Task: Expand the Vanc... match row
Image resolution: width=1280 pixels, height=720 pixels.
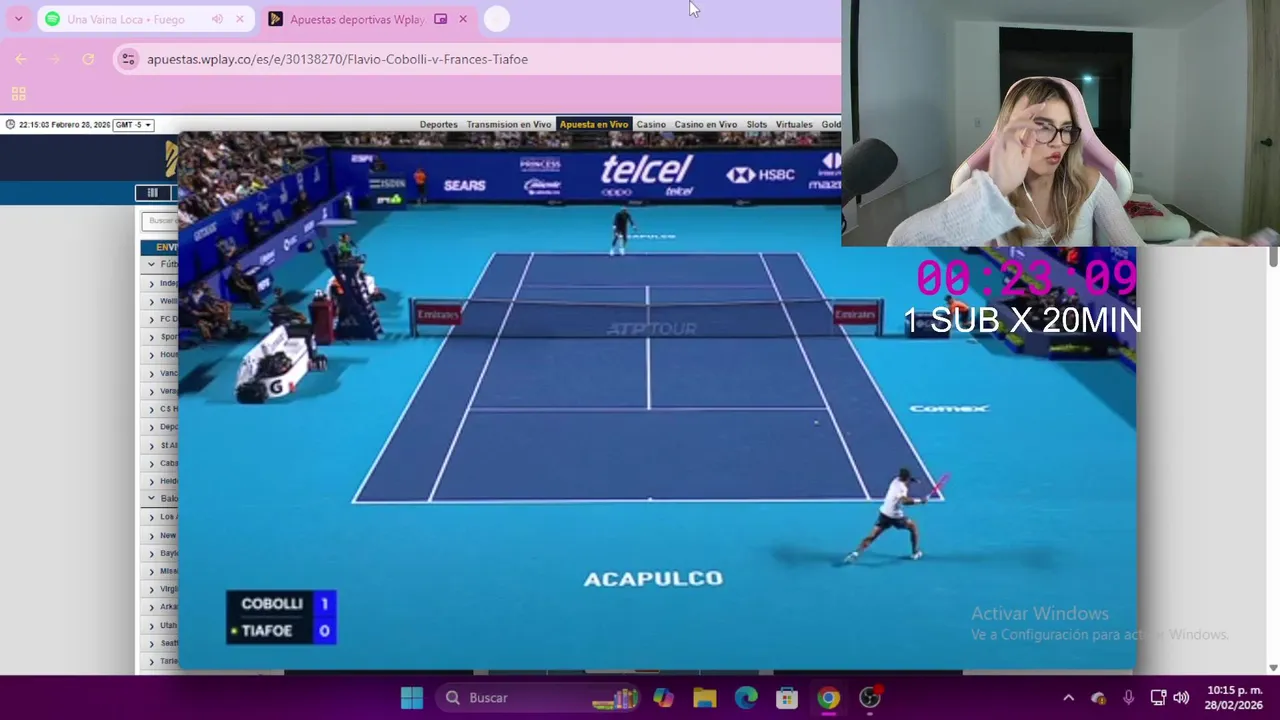Action: [x=151, y=373]
